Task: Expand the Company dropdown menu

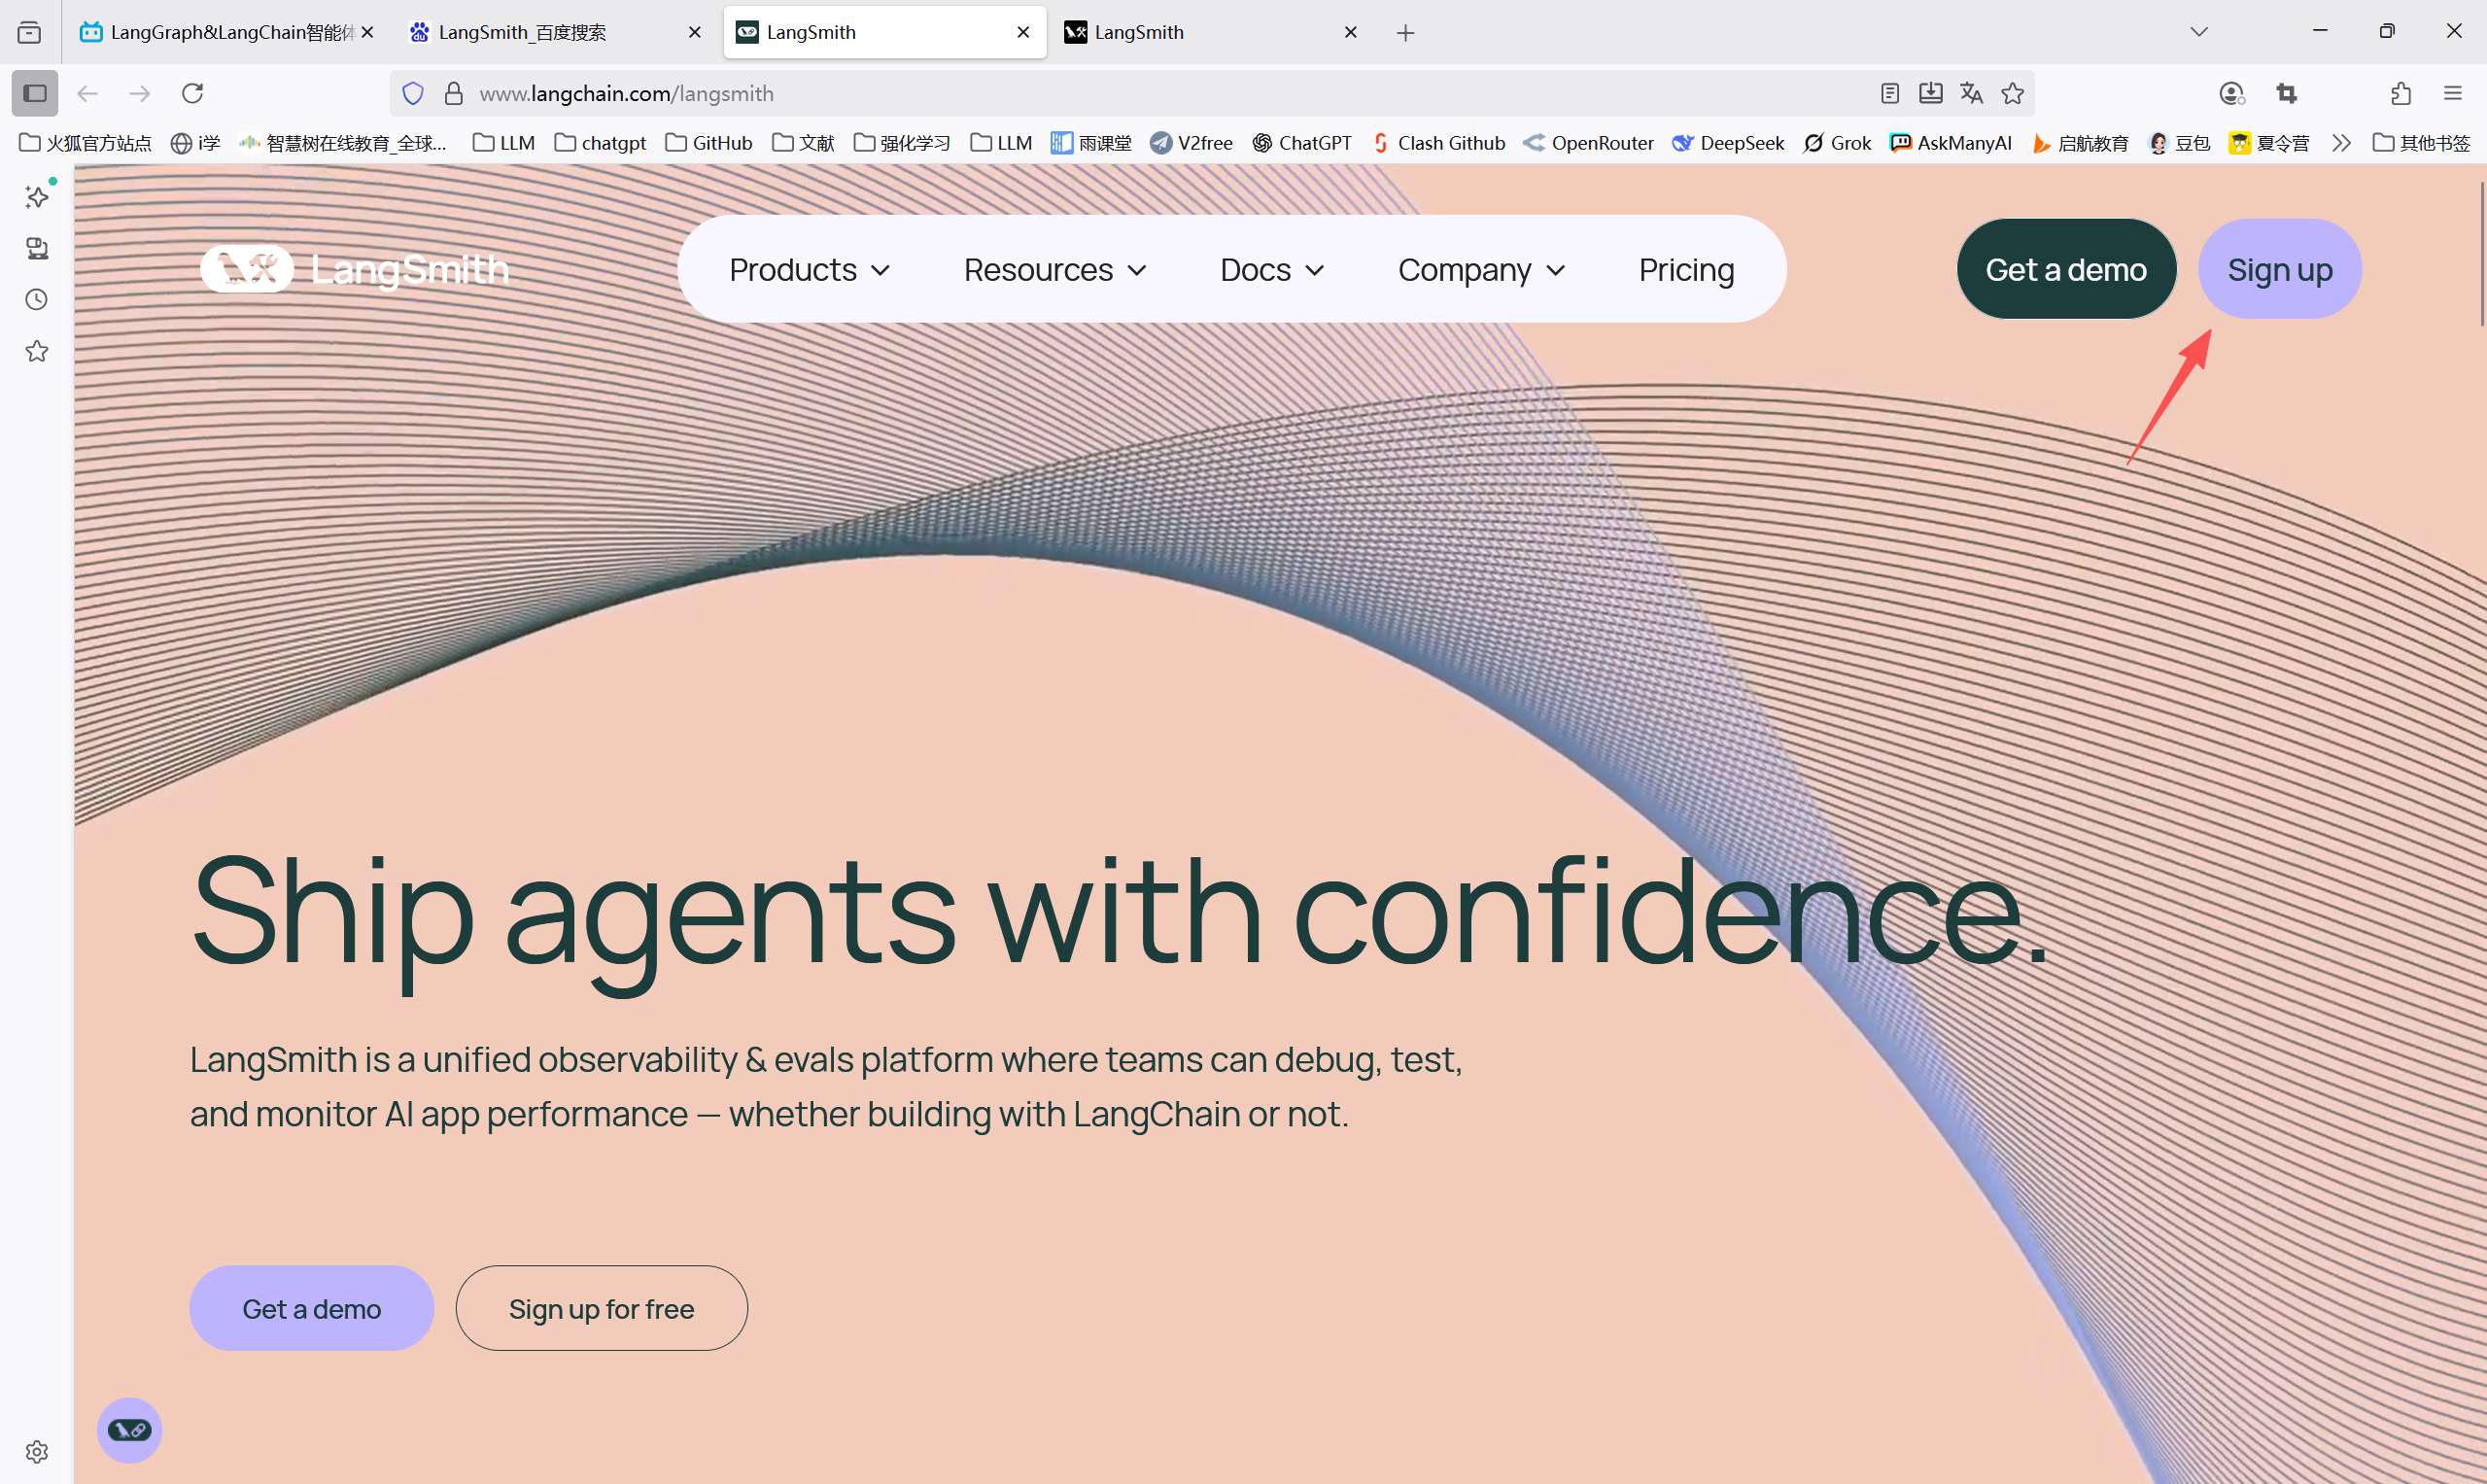Action: click(x=1481, y=270)
